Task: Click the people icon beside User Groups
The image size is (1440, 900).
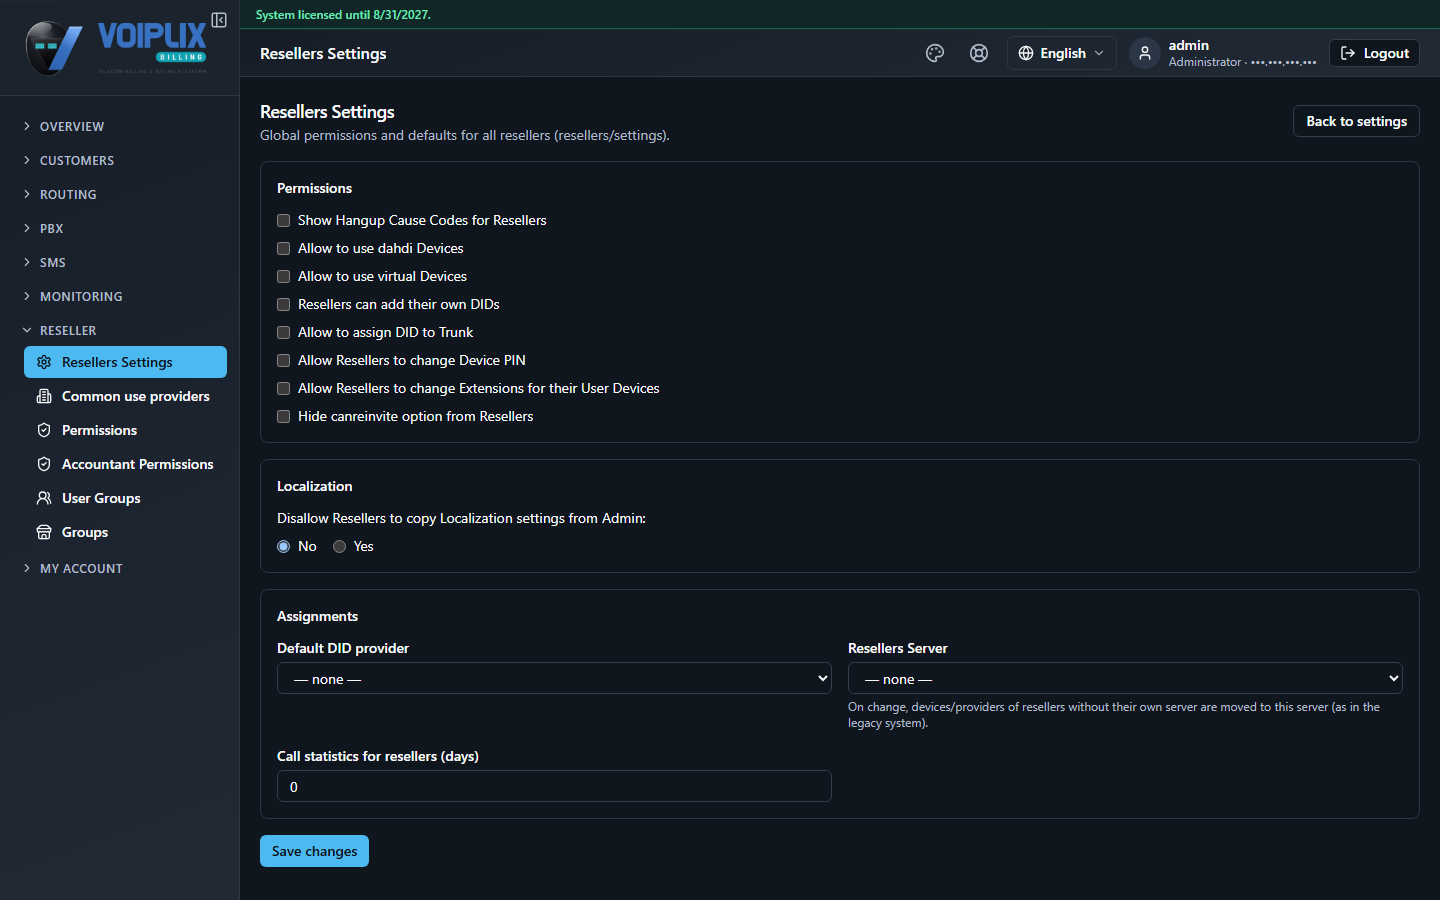Action: click(x=44, y=498)
